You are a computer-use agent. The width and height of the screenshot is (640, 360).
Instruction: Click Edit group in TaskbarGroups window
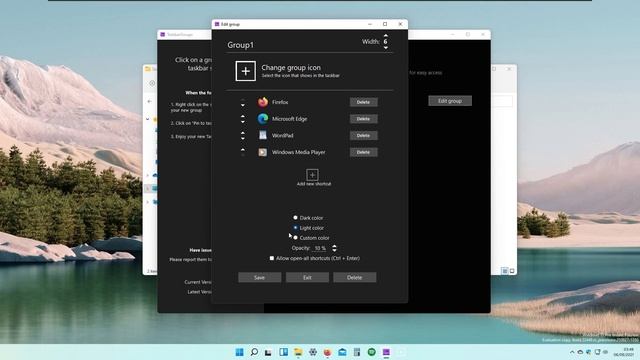[x=450, y=101]
